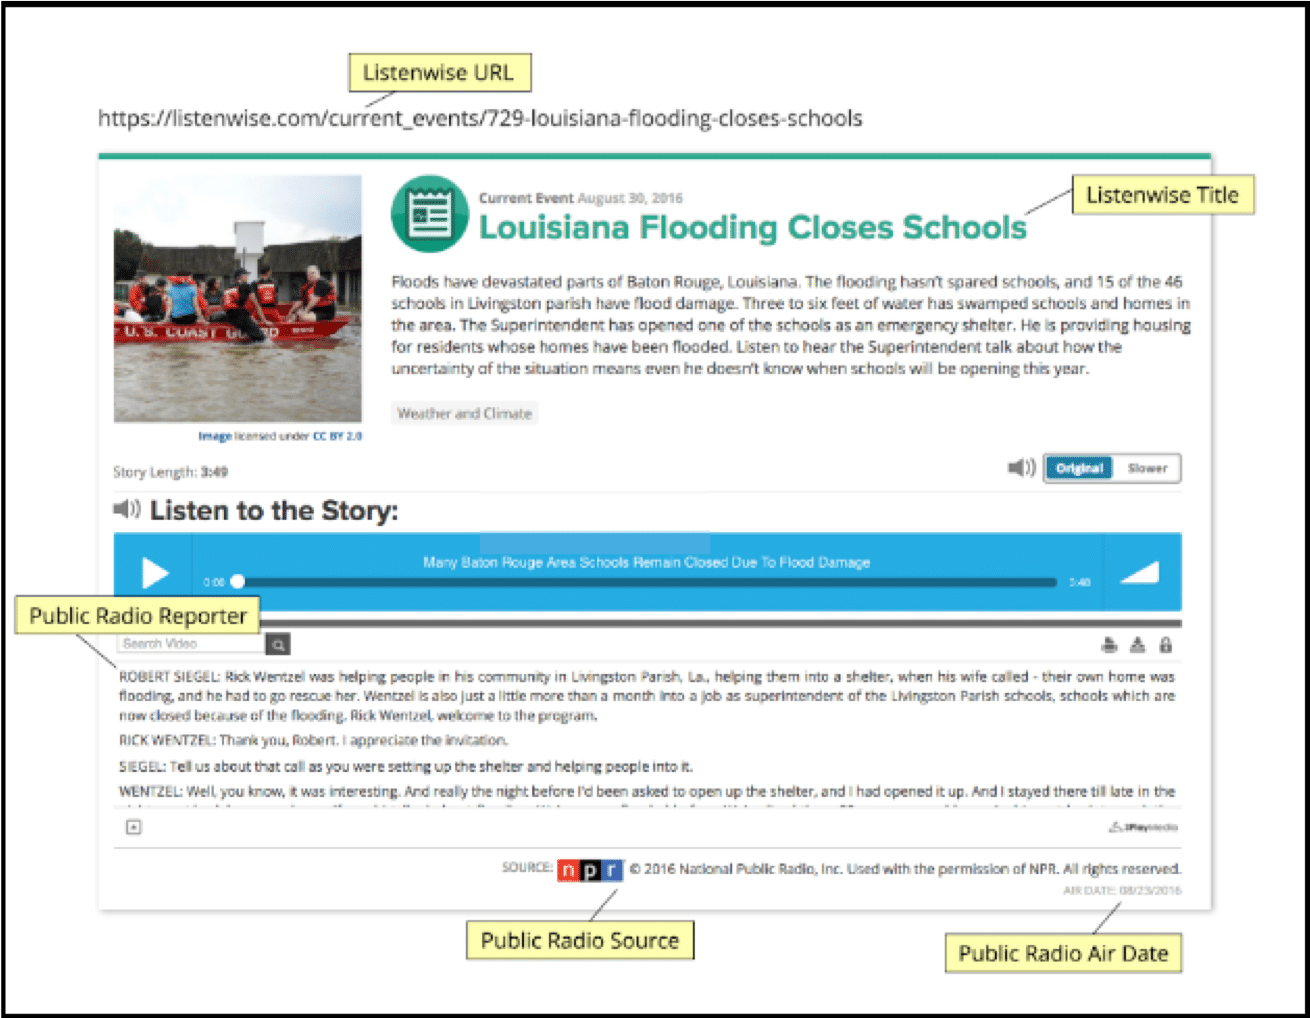1310x1018 pixels.
Task: Click the Current Event label text
Action: click(526, 198)
